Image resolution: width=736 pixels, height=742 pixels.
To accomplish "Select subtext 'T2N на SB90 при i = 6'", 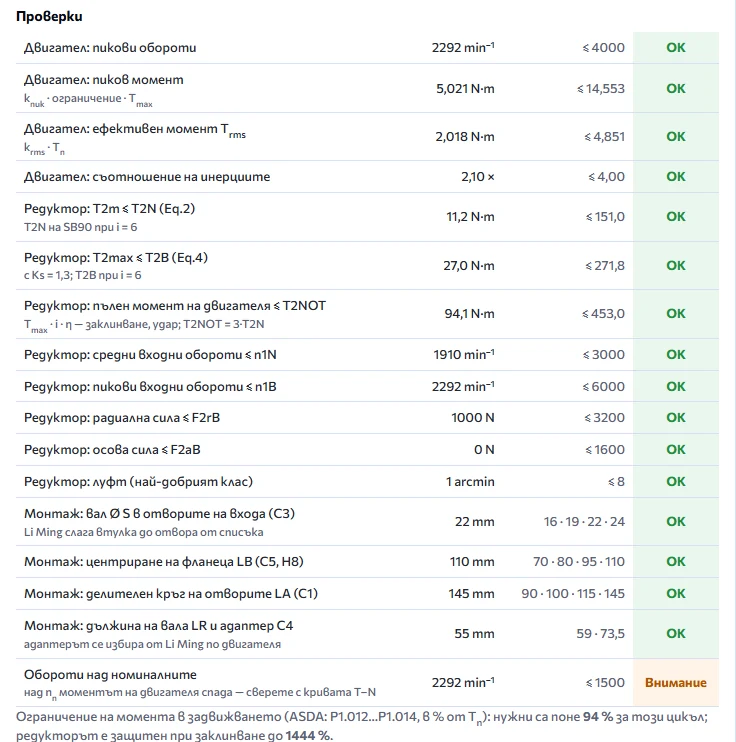I will tap(80, 227).
